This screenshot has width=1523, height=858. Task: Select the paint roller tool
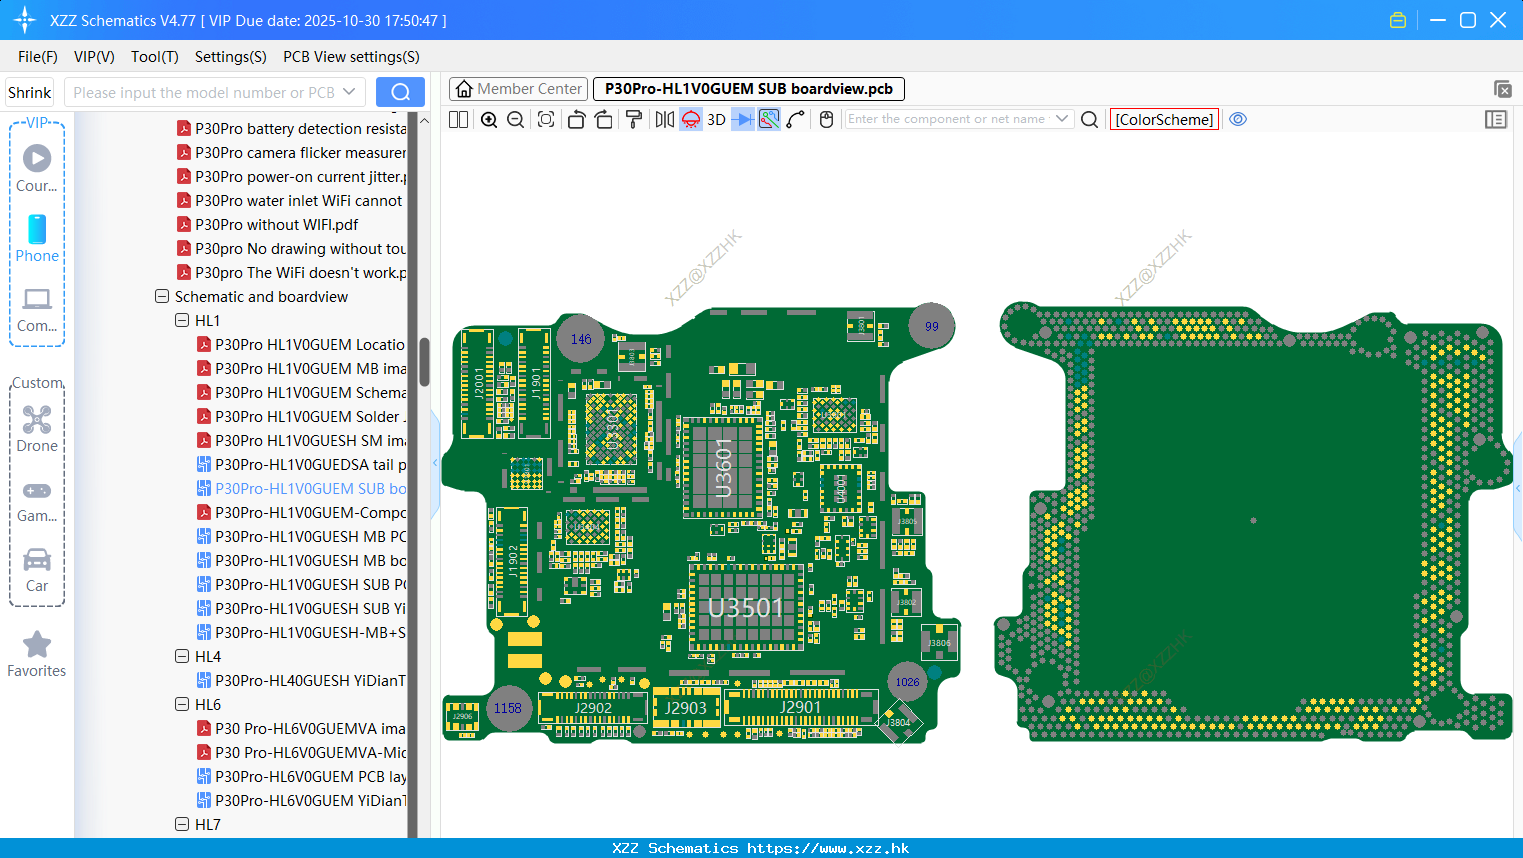[634, 119]
